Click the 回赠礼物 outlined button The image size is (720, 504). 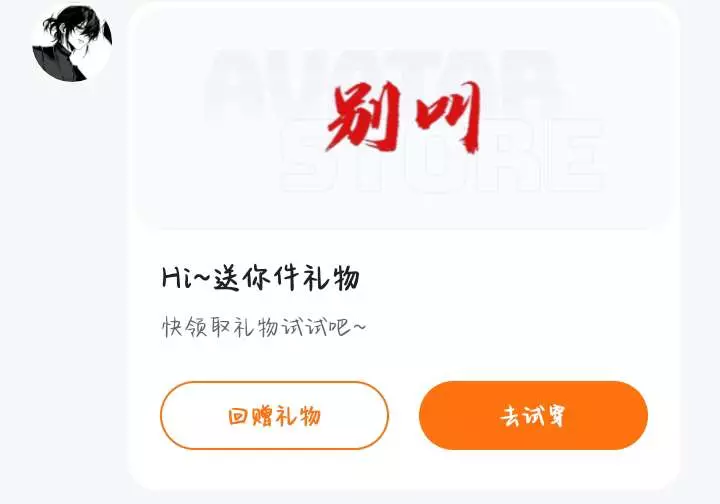point(274,415)
